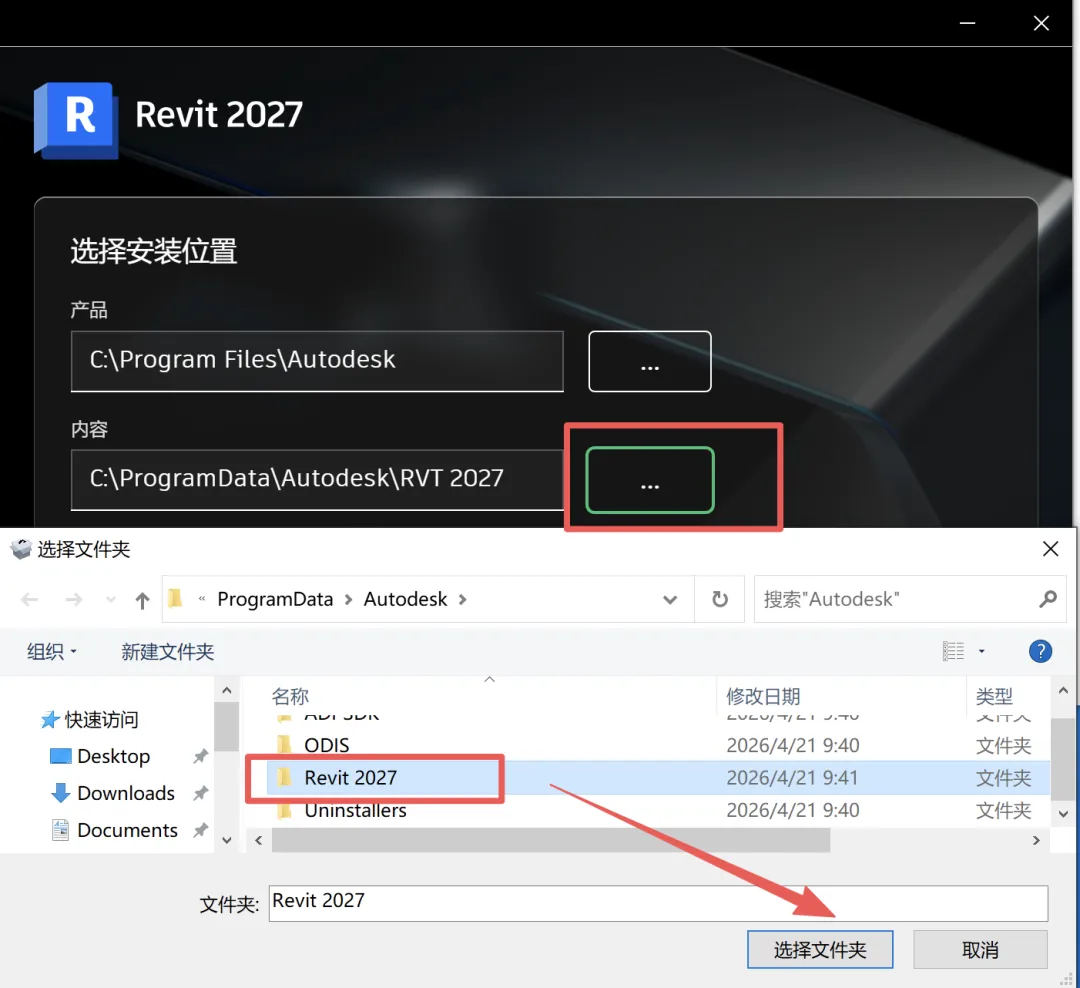The image size is (1080, 988).
Task: Click the product install path field
Action: pos(317,361)
